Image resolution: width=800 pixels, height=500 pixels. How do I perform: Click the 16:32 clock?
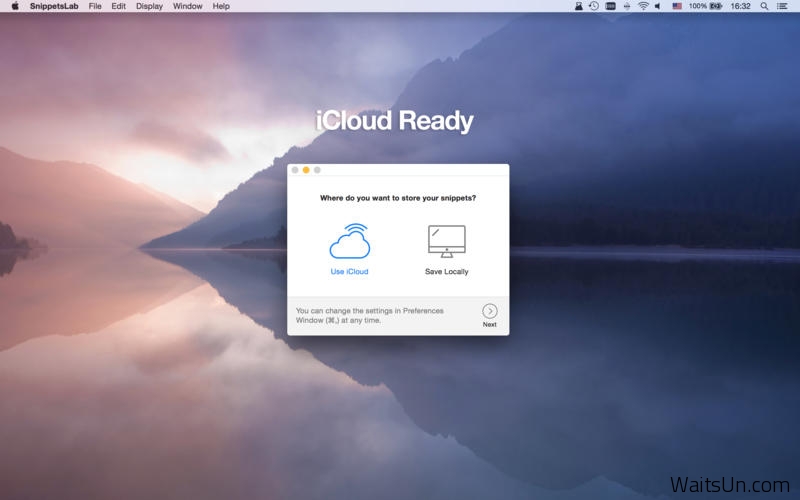point(740,6)
